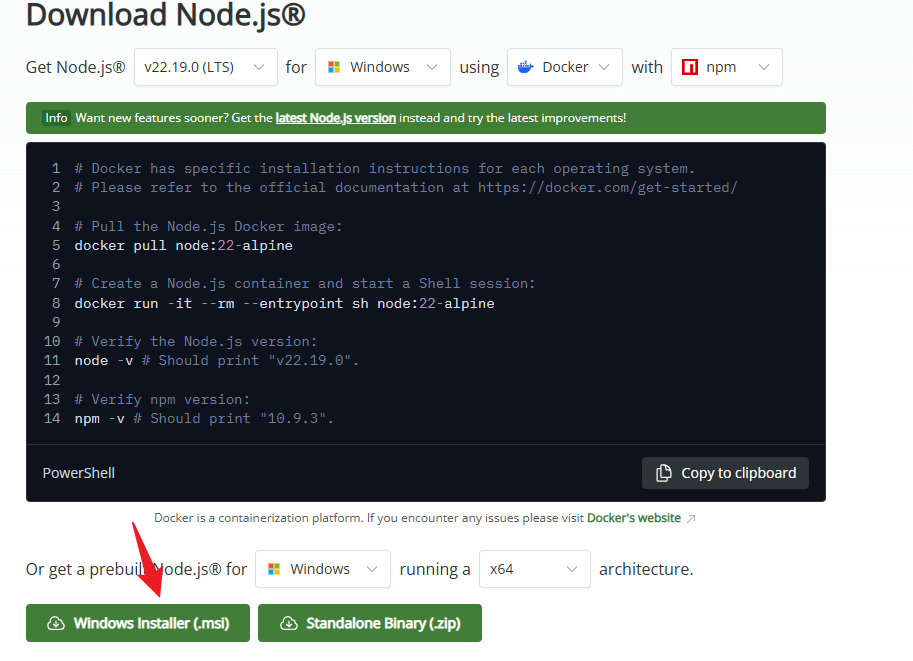Screen dimensions: 913x661
Task: Click the npm logo icon
Action: click(689, 67)
